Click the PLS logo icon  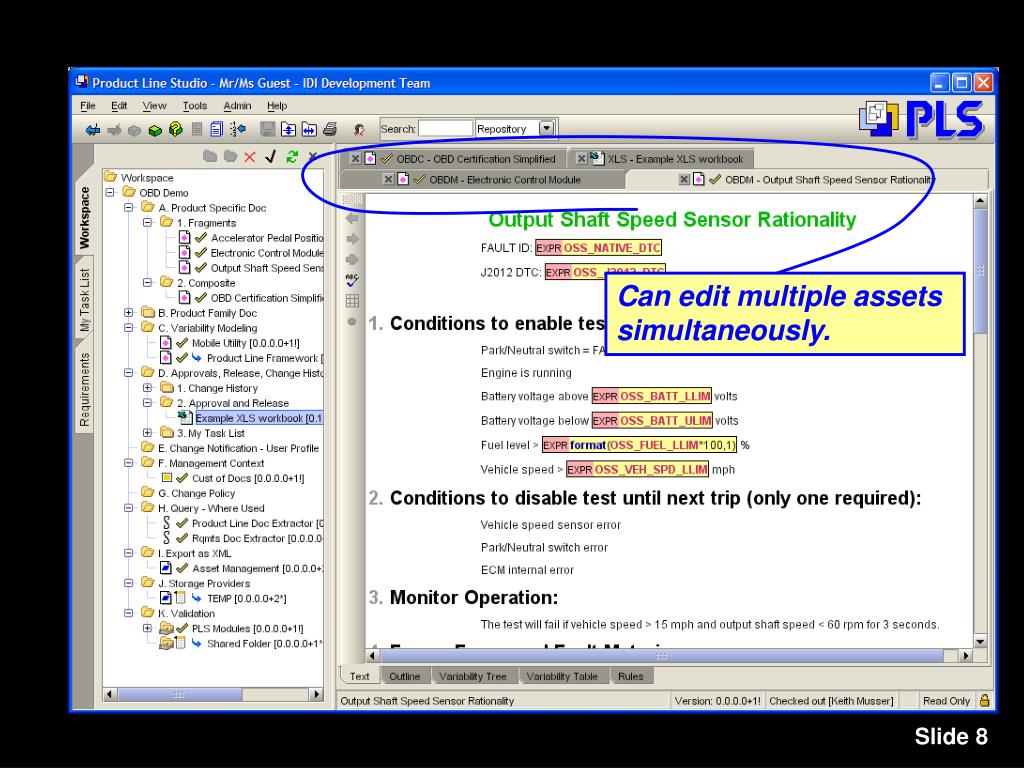(x=923, y=120)
